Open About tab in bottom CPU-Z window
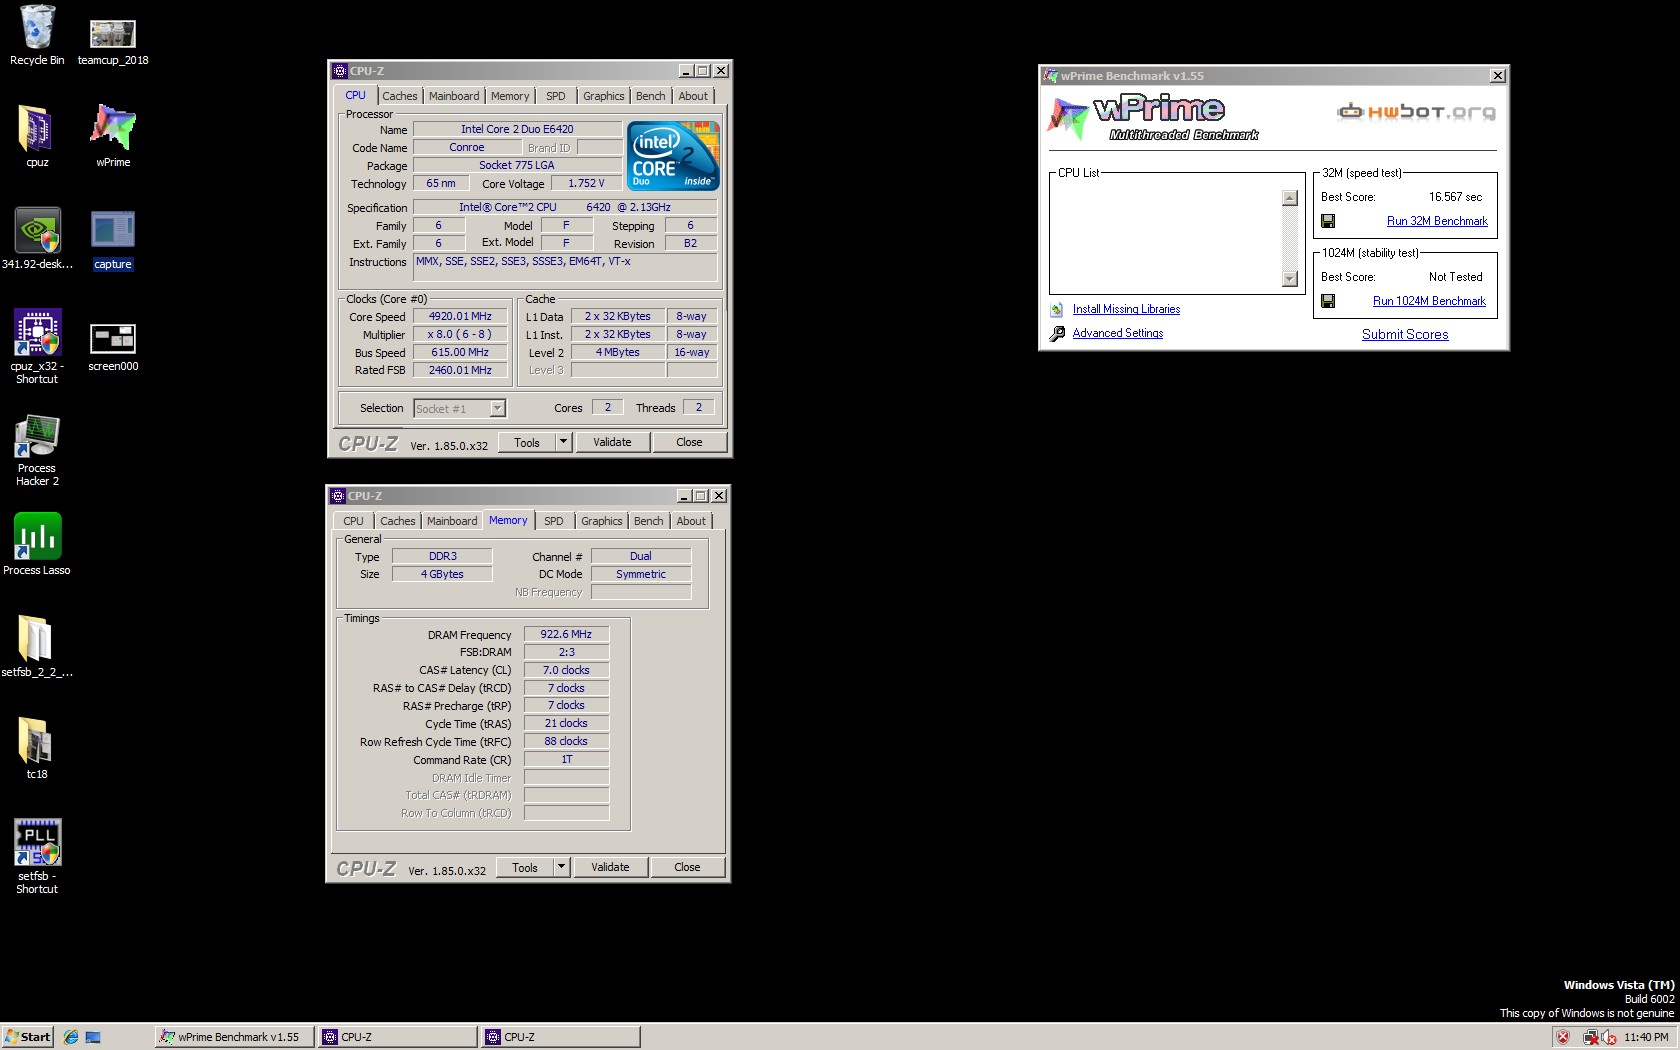This screenshot has width=1680, height=1050. tap(691, 521)
